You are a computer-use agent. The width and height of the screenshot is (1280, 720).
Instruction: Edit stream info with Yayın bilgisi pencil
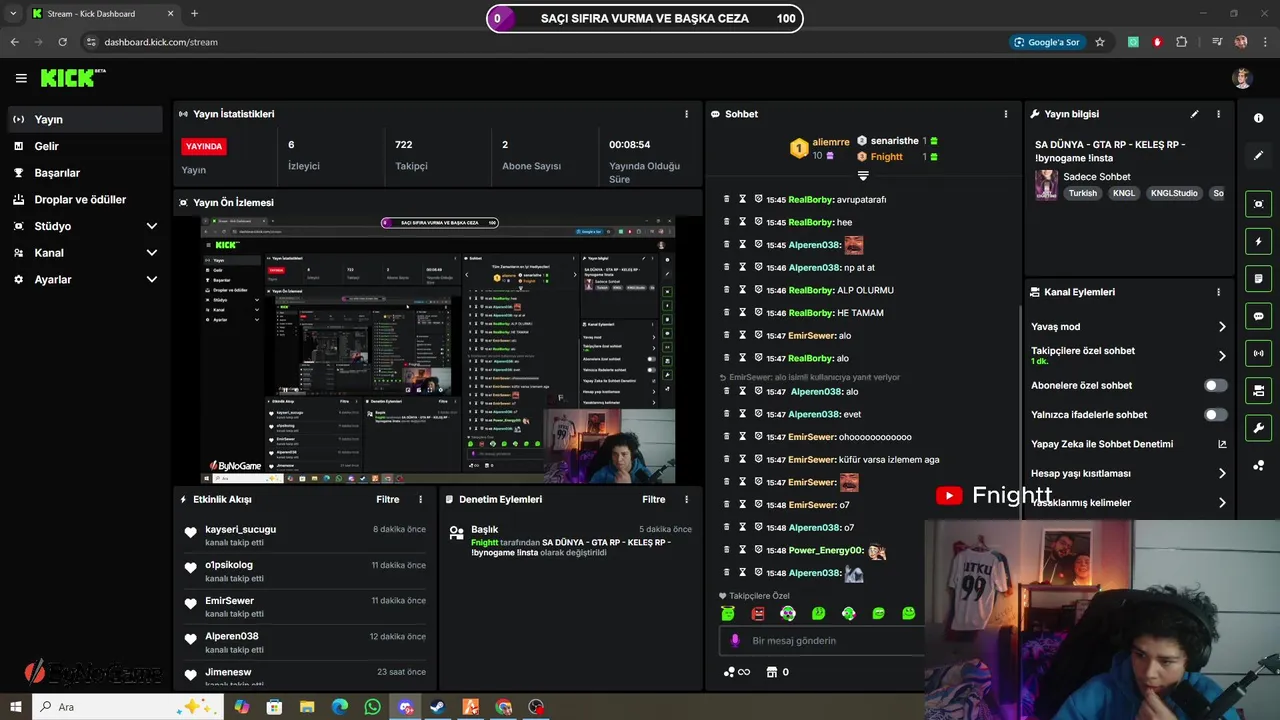pyautogui.click(x=1194, y=114)
